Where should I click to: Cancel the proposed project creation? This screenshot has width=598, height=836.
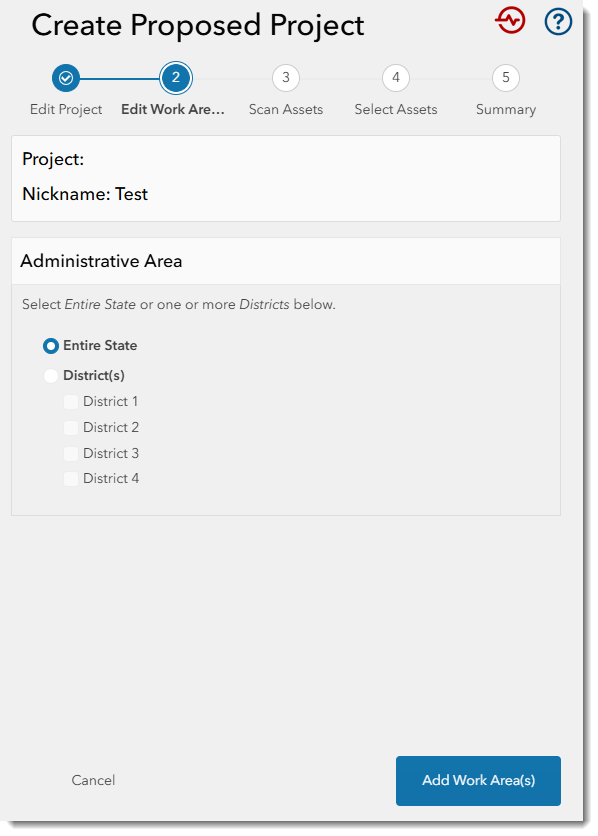point(93,781)
